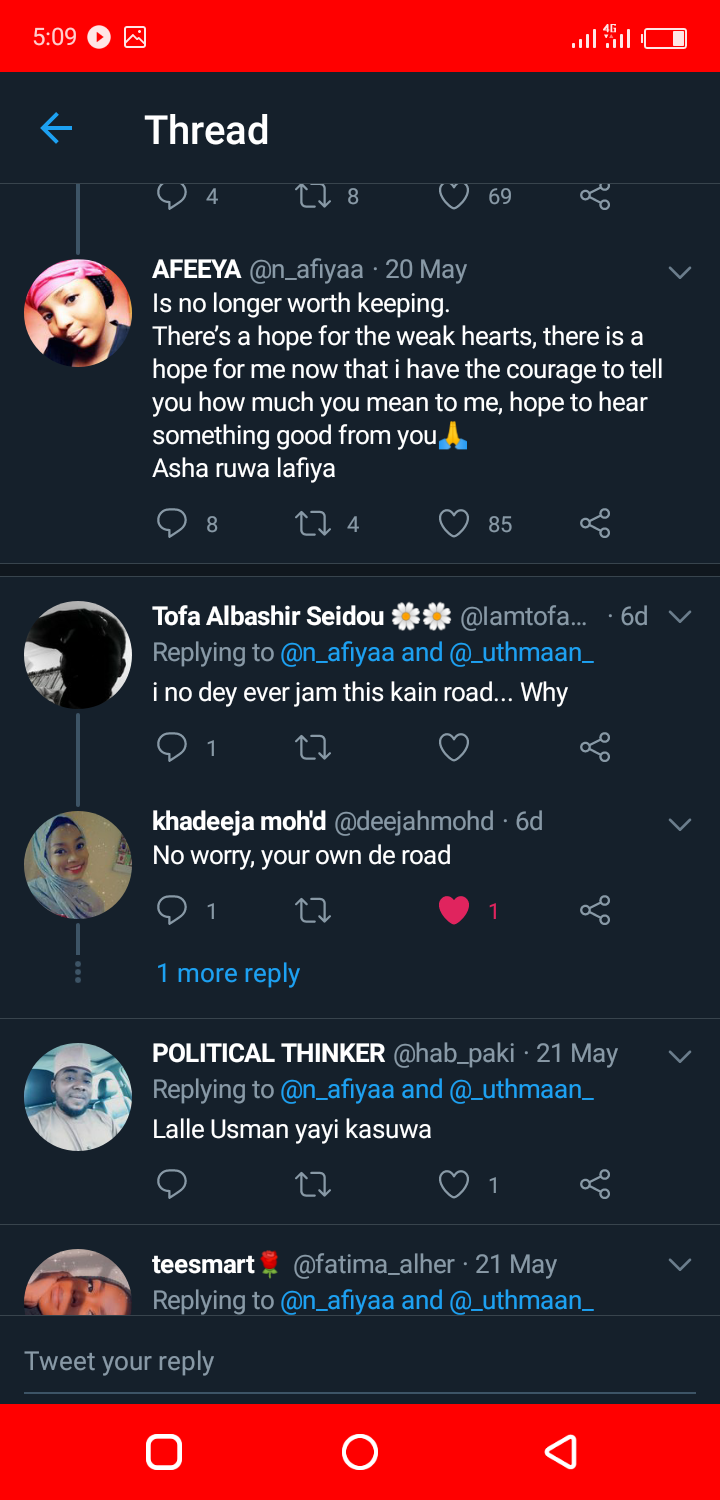Like AFEEYA's tweet with 85 likes
The height and width of the screenshot is (1500, 720).
click(454, 523)
